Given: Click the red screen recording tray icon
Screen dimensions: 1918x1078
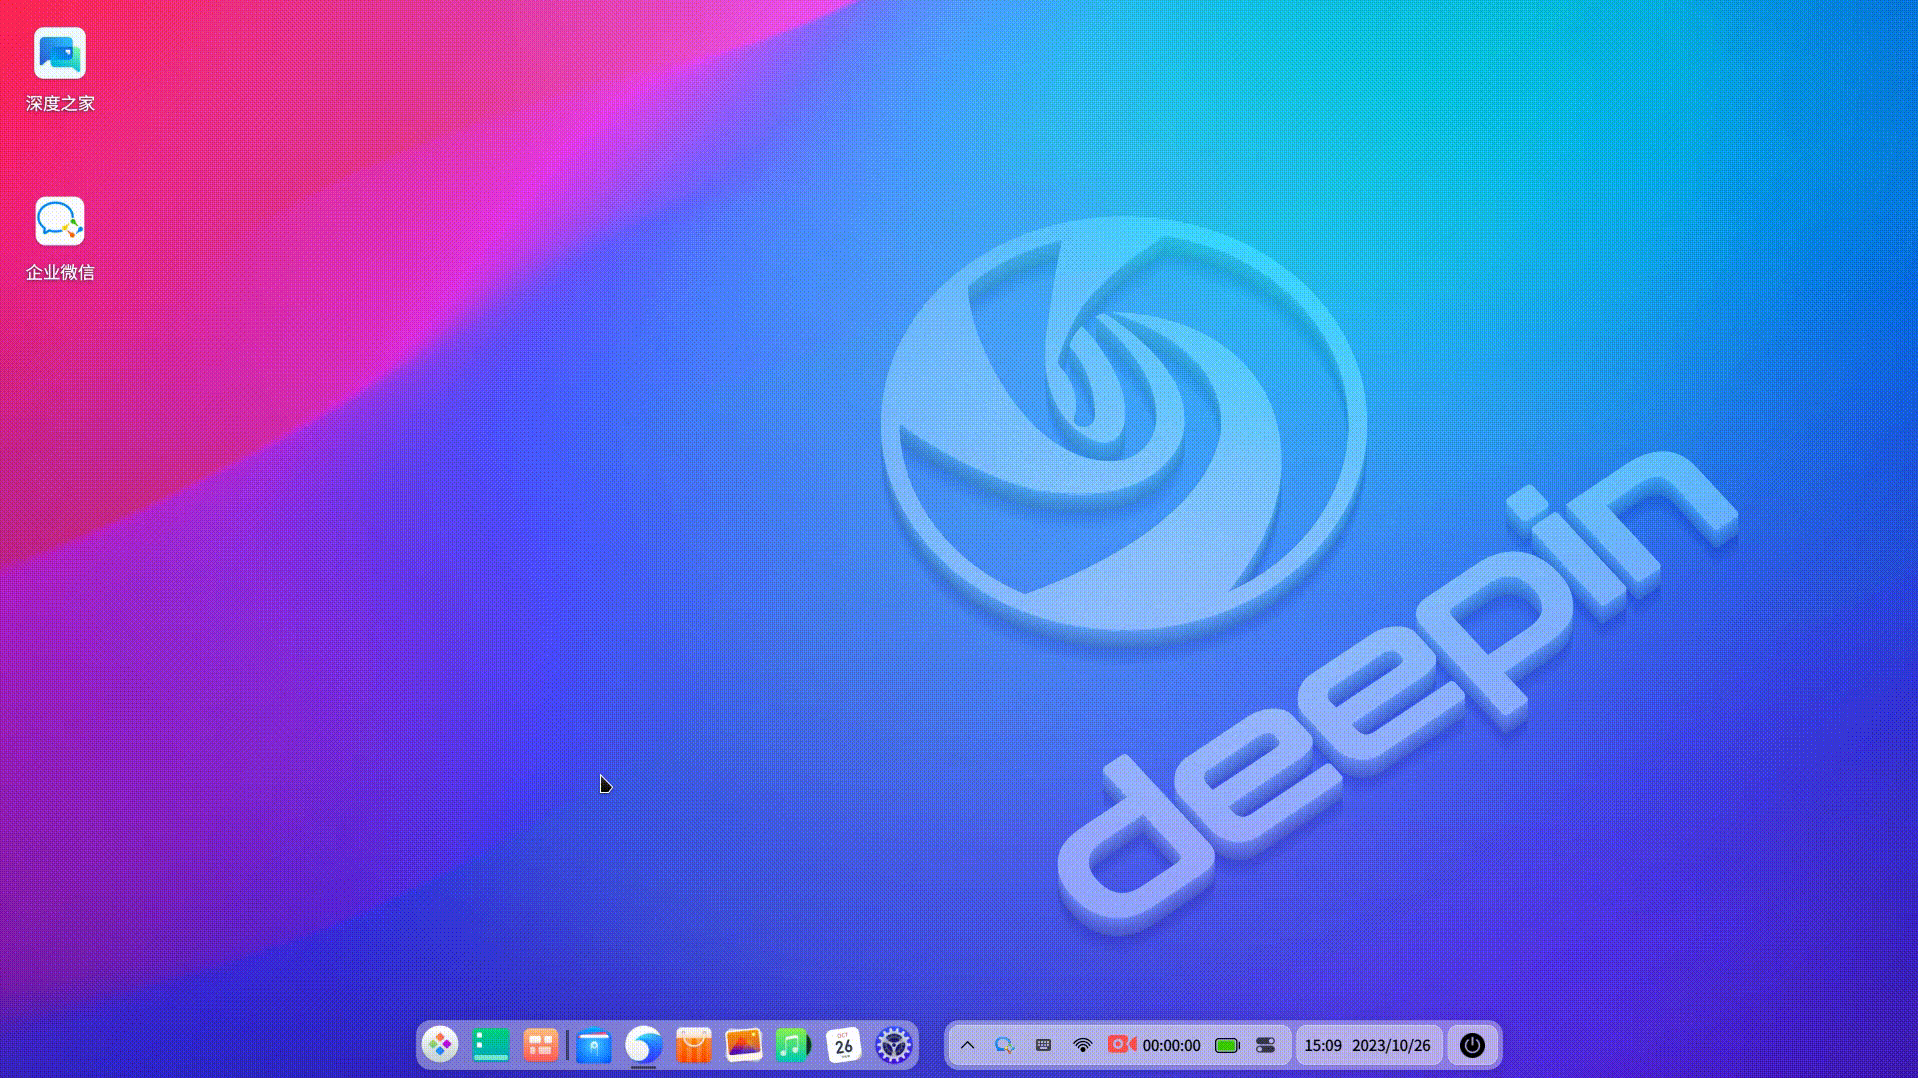Looking at the screenshot, I should coord(1121,1044).
